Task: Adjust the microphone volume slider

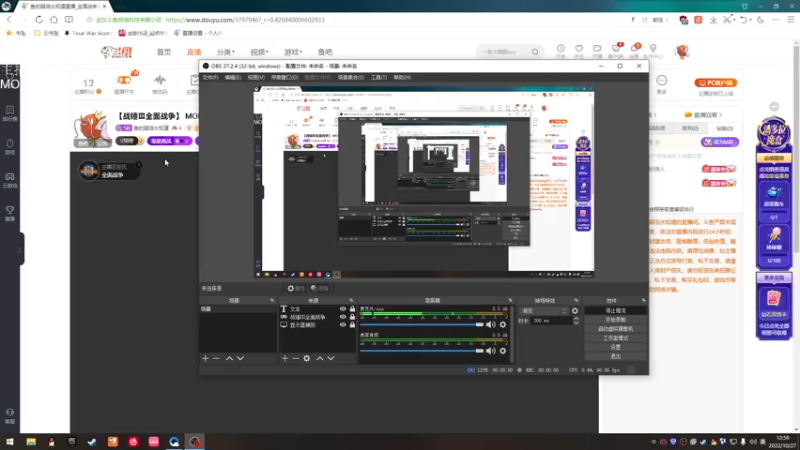Action: tap(421, 324)
